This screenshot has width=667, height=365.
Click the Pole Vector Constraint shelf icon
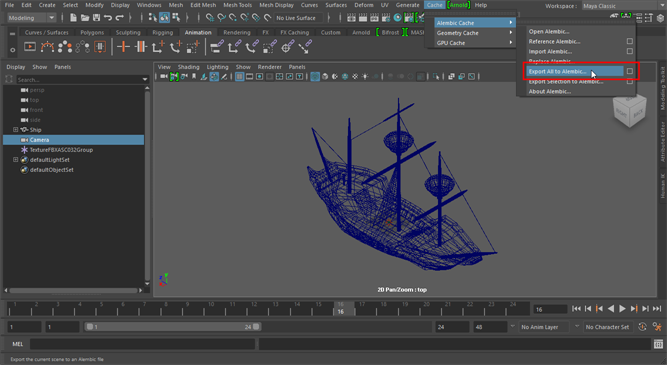pos(305,47)
